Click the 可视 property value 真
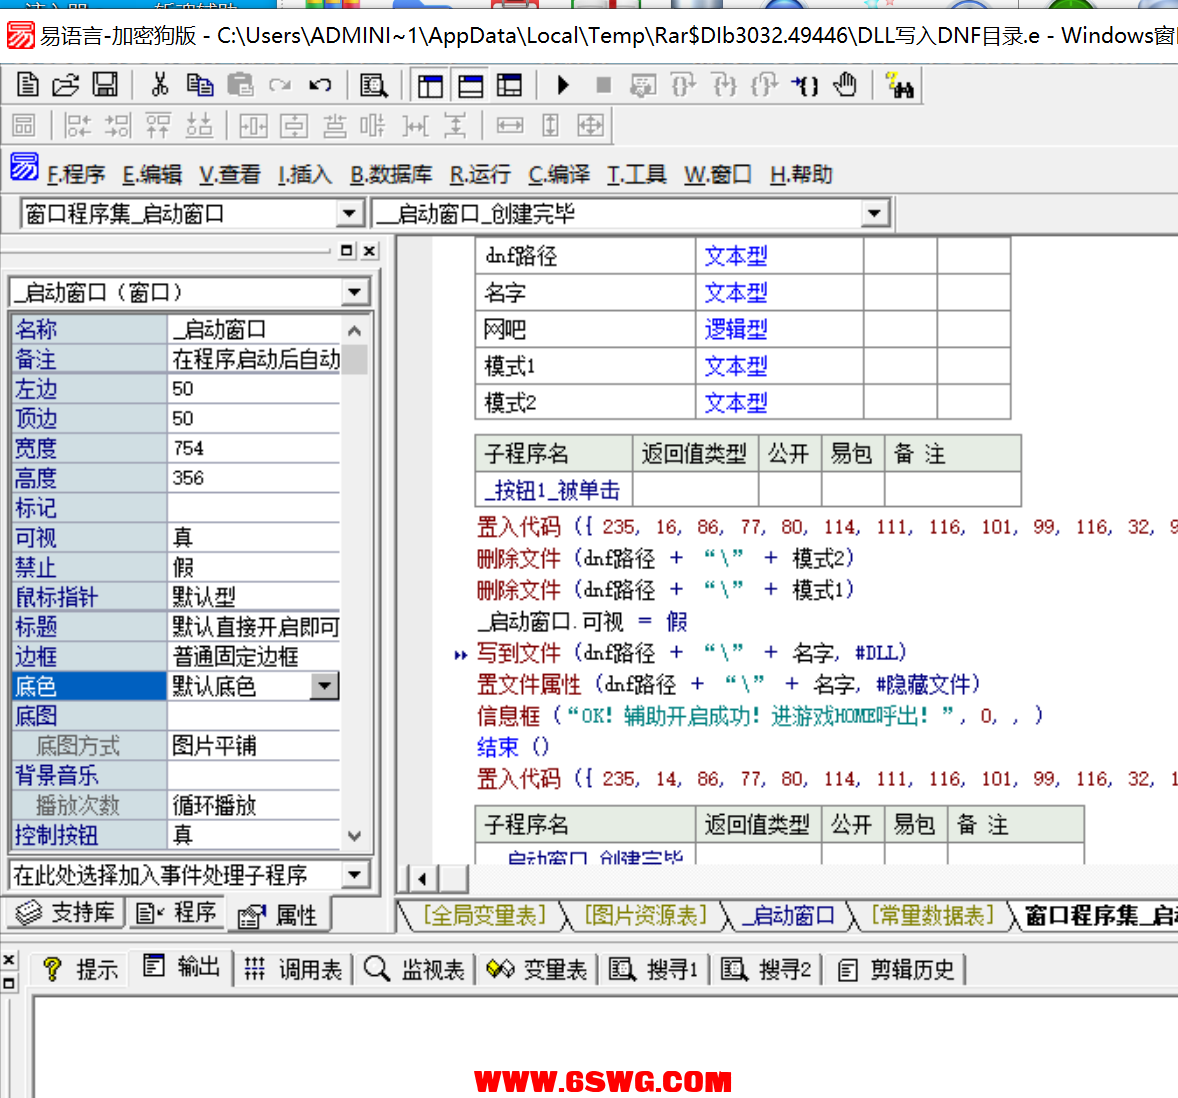Viewport: 1178px width, 1098px height. 254,538
